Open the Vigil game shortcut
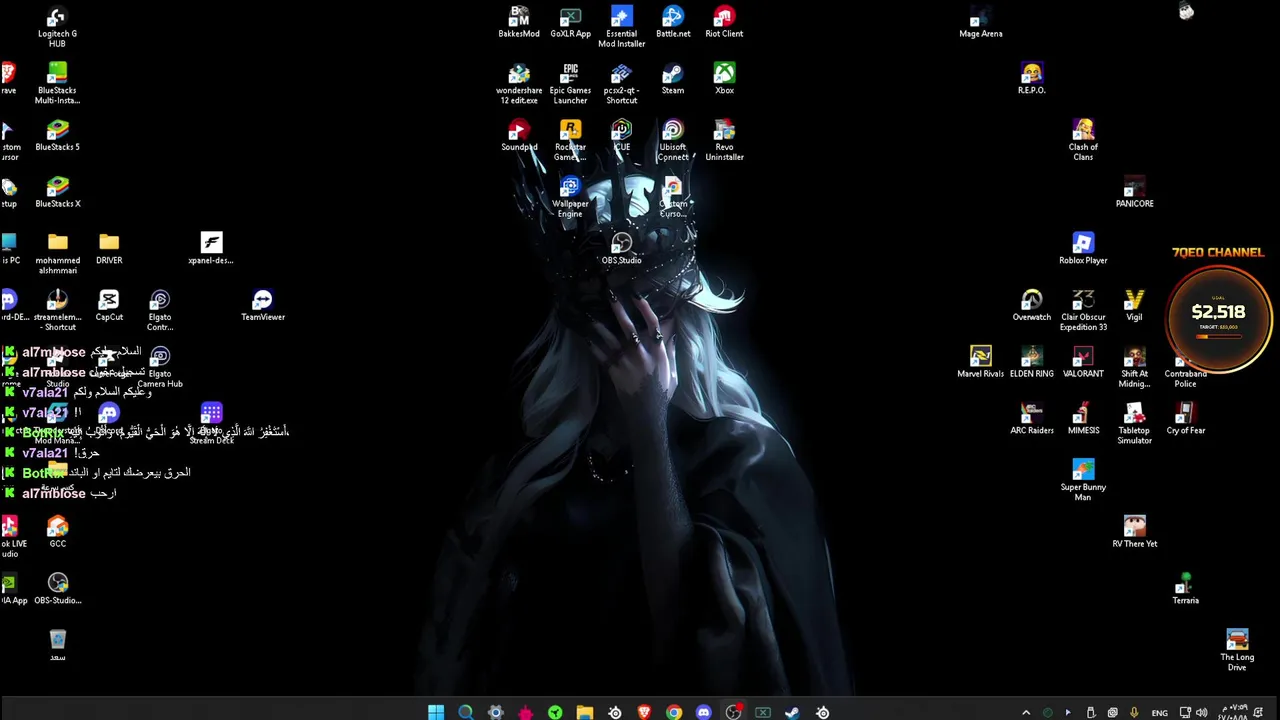 point(1134,306)
